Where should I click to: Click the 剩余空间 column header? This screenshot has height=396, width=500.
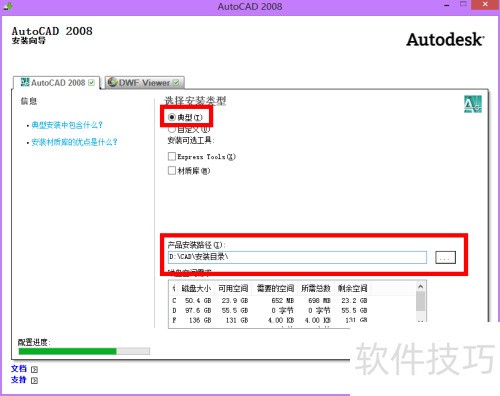[352, 288]
